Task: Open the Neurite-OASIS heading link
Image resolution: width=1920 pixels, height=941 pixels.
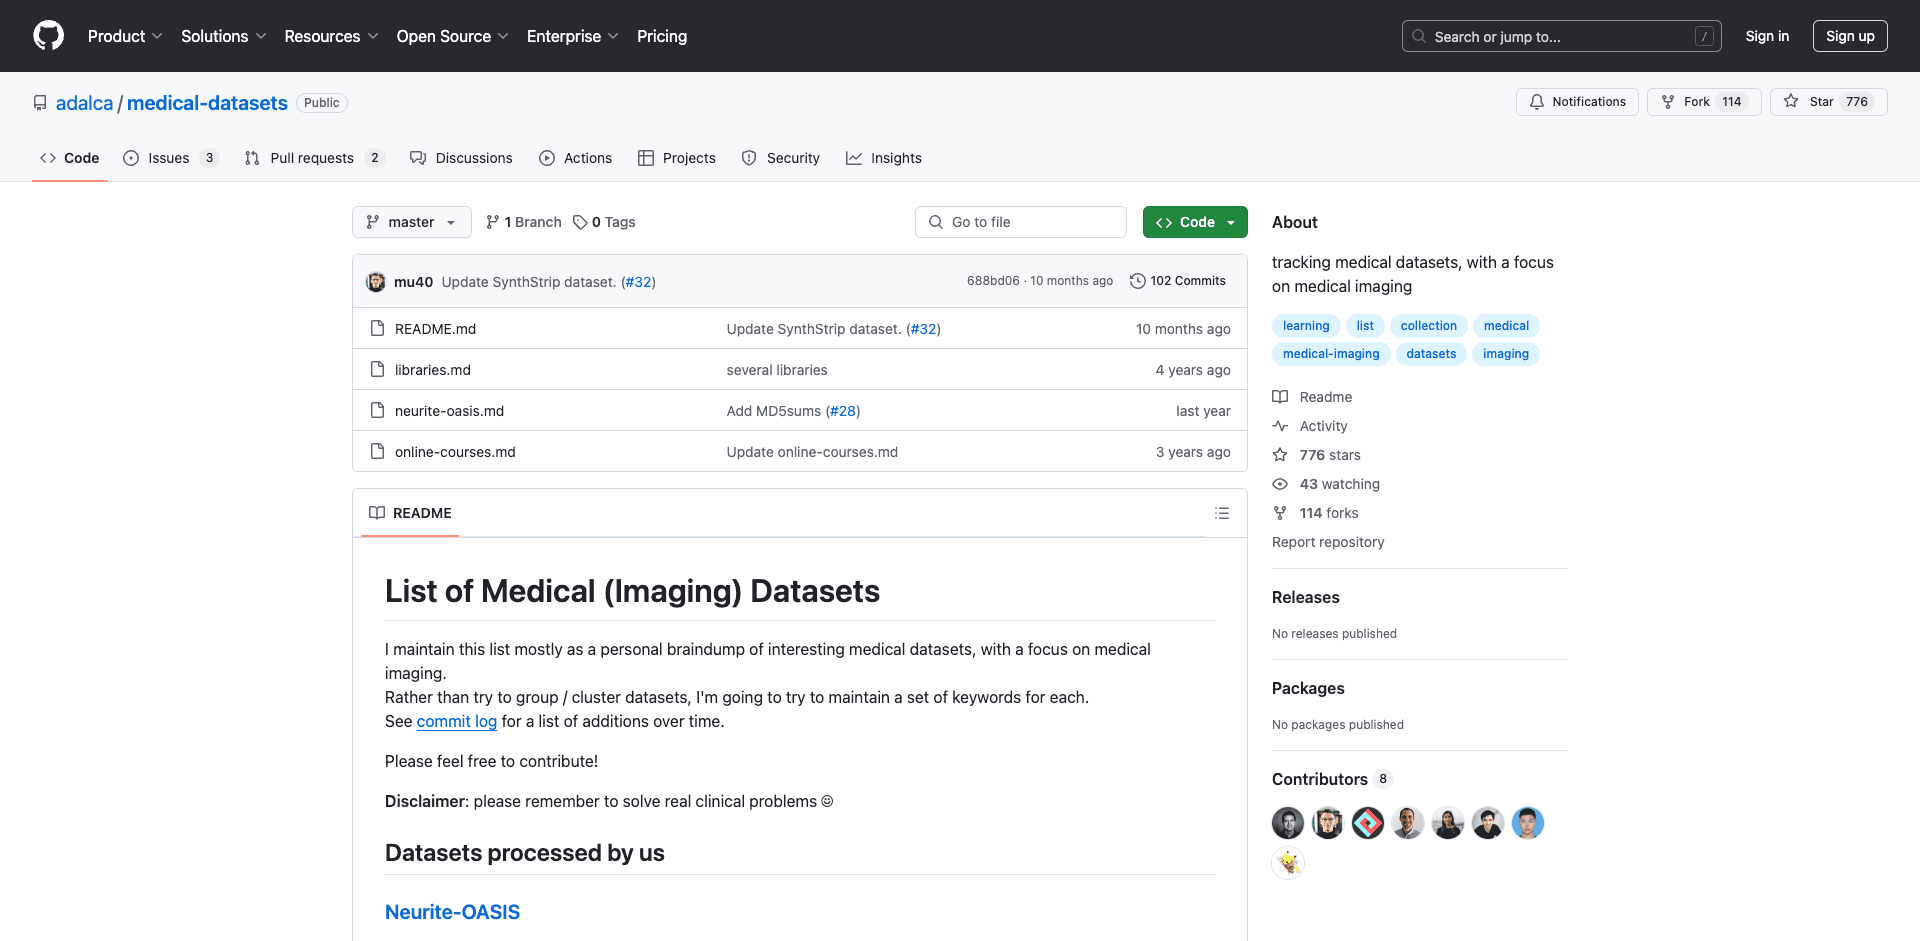Action: (452, 912)
